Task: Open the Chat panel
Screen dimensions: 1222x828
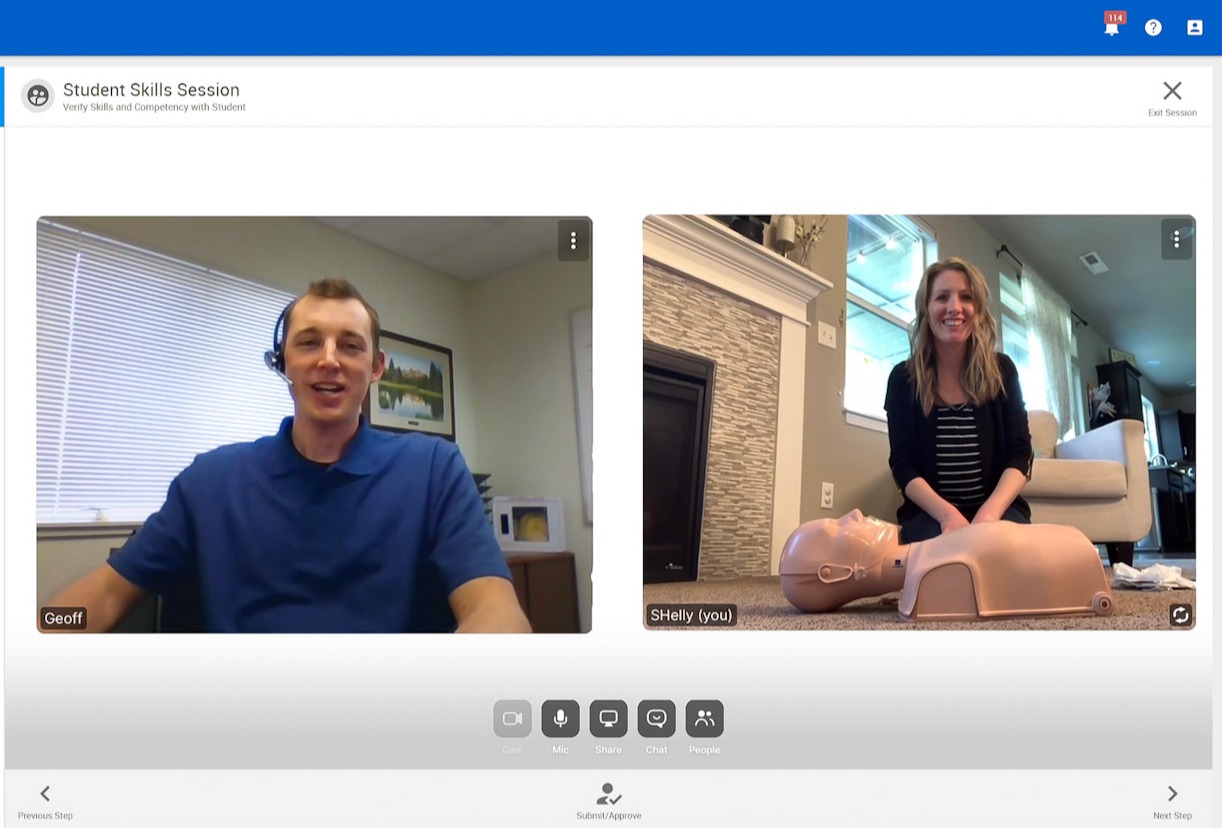Action: 656,719
